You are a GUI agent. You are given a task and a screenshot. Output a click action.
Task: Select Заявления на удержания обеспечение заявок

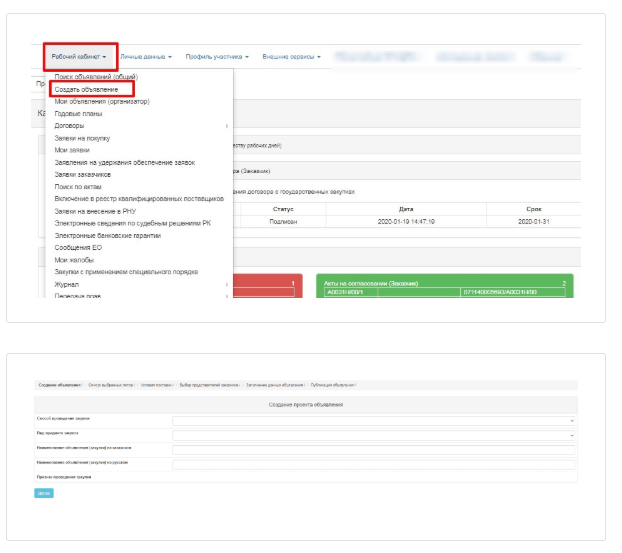(x=127, y=165)
